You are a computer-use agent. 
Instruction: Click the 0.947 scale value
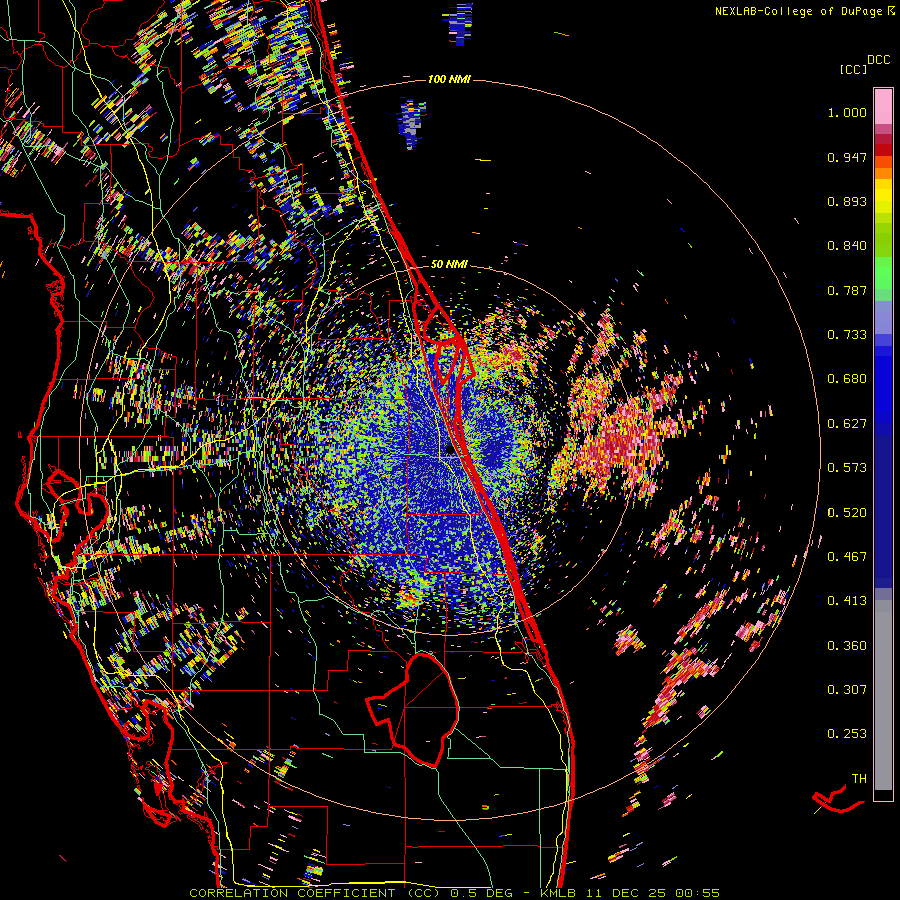click(847, 157)
